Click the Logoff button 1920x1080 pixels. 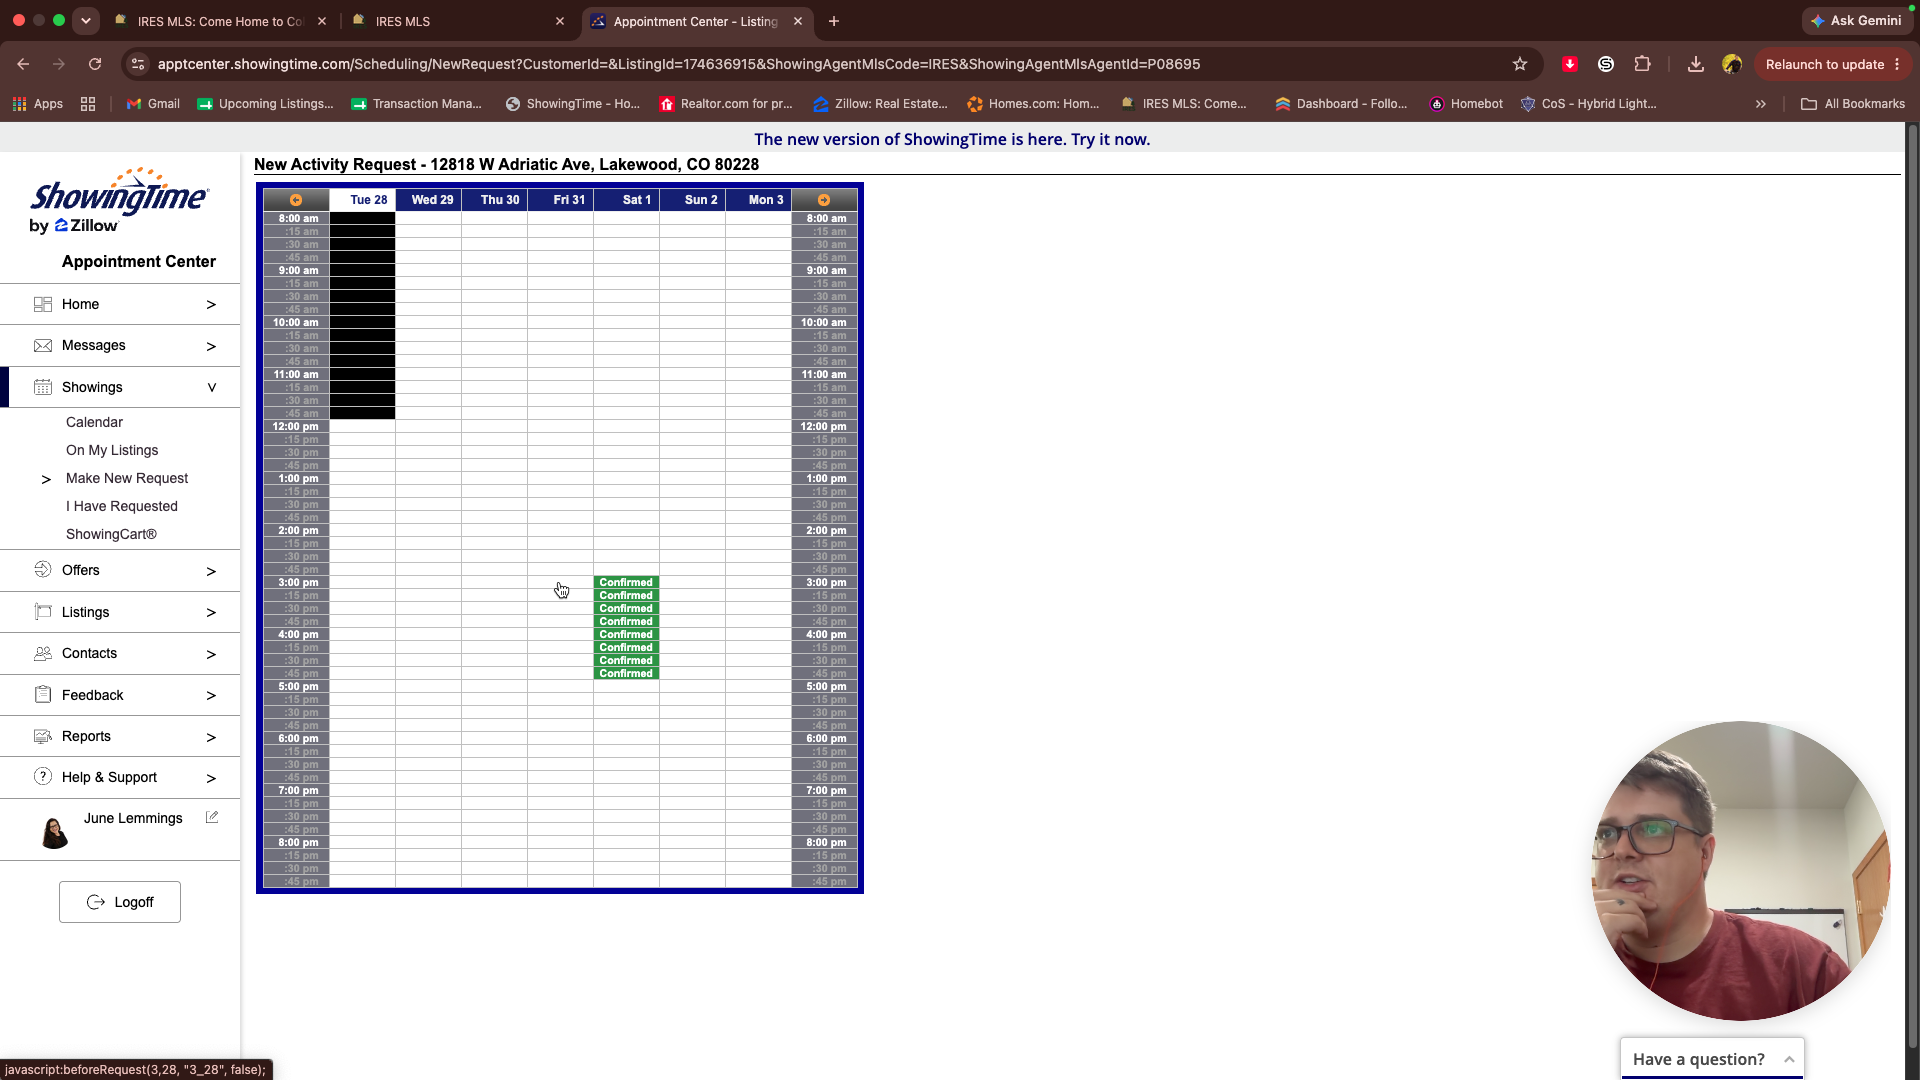click(120, 902)
